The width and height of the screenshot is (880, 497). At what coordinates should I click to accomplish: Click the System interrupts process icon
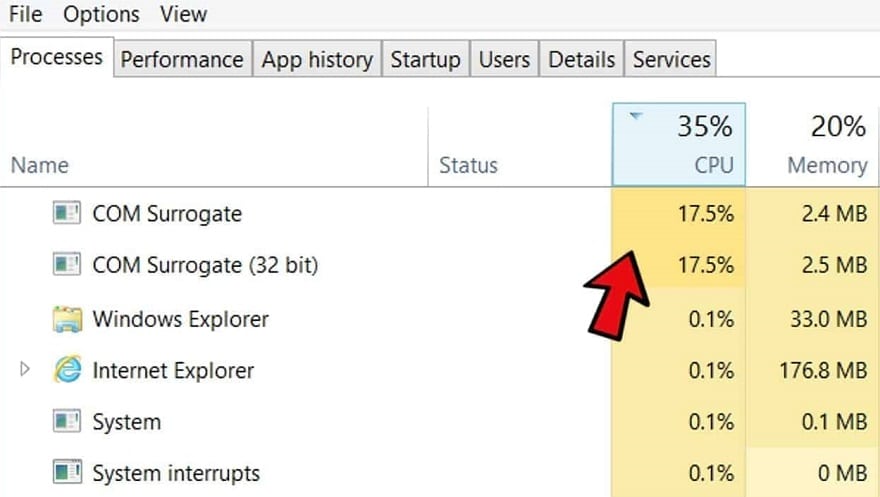[67, 472]
